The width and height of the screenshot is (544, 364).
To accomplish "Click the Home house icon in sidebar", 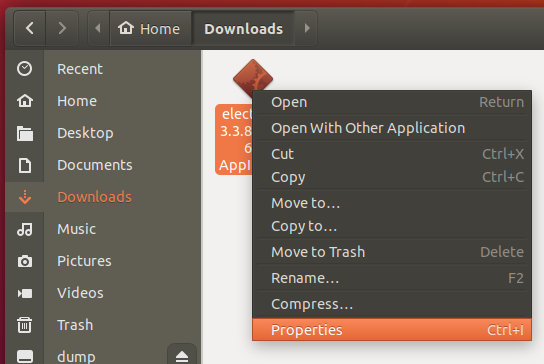I will [25, 101].
